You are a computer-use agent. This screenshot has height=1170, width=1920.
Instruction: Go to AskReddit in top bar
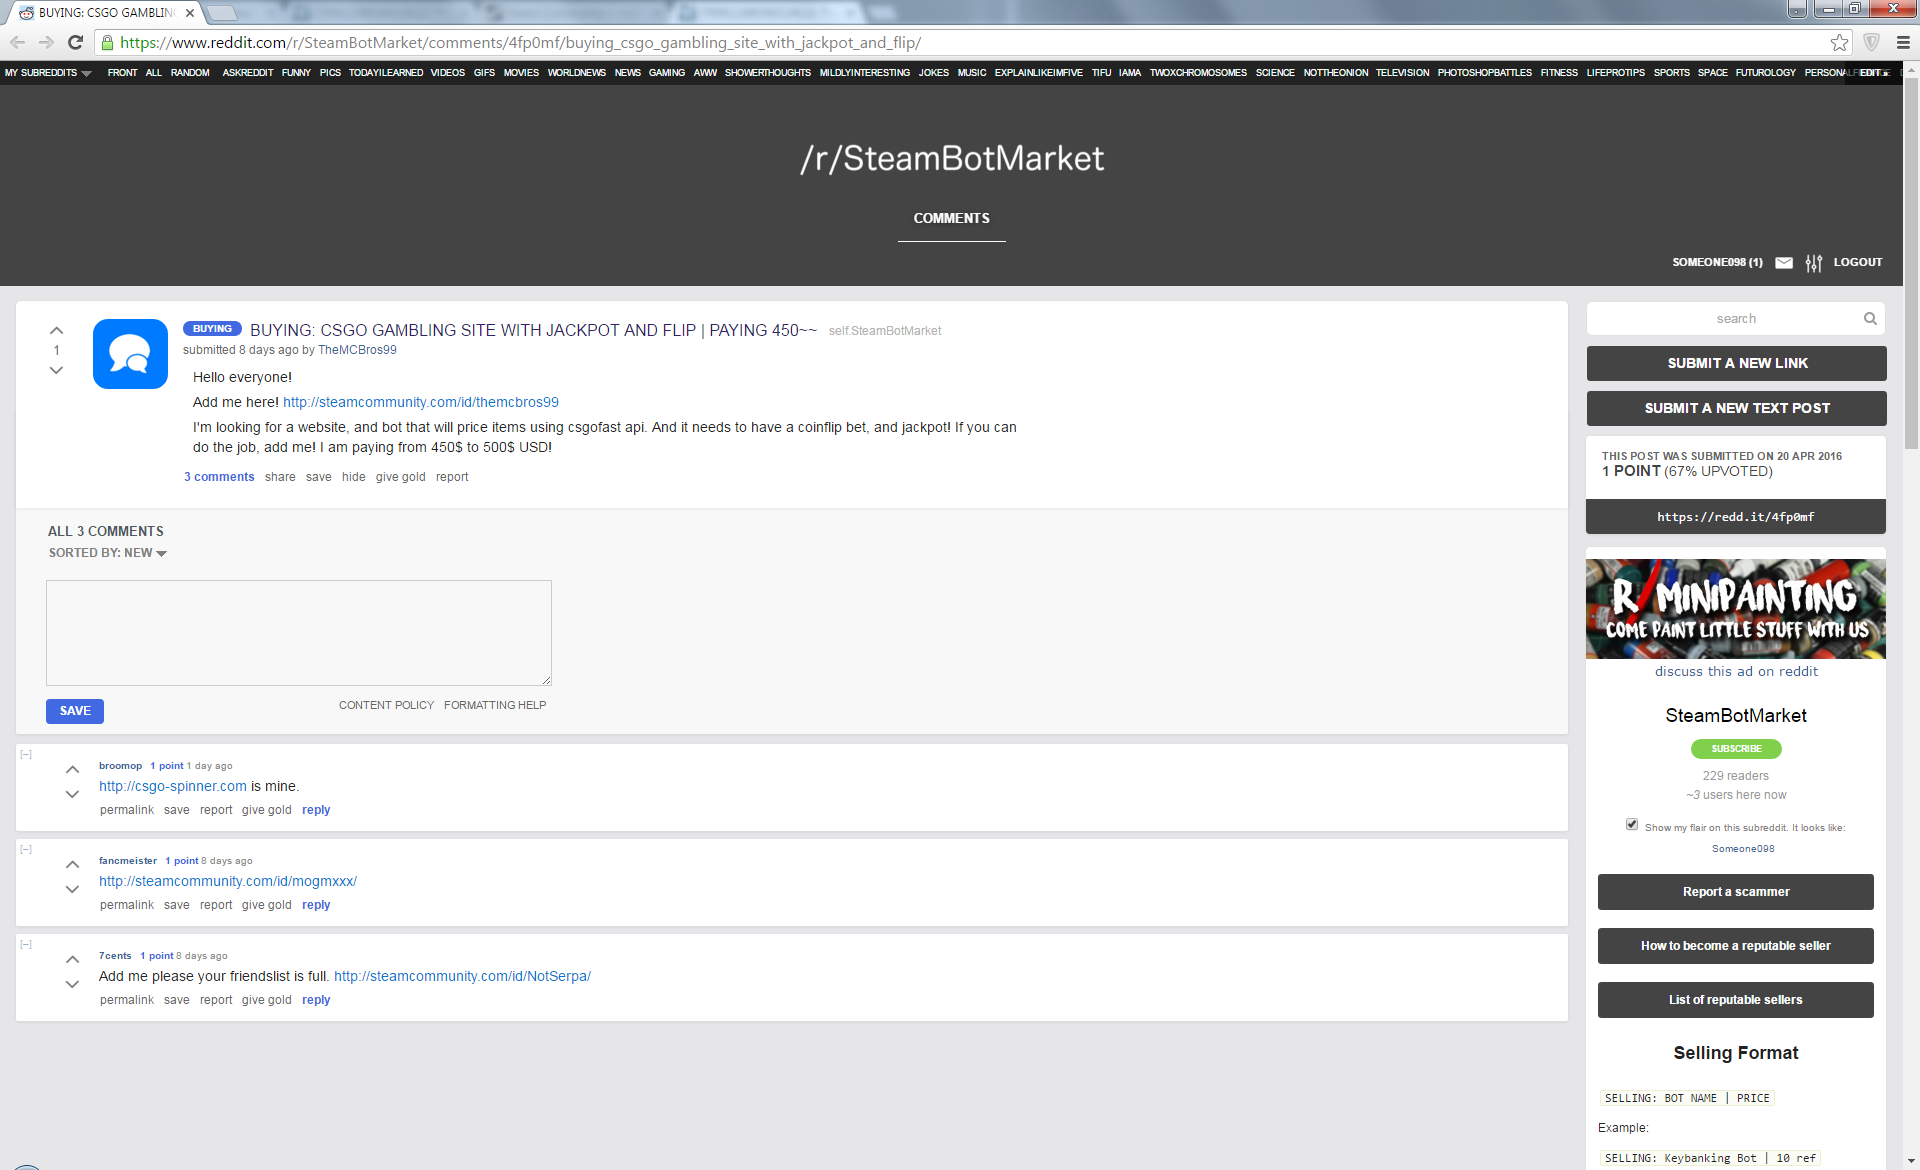[x=247, y=73]
